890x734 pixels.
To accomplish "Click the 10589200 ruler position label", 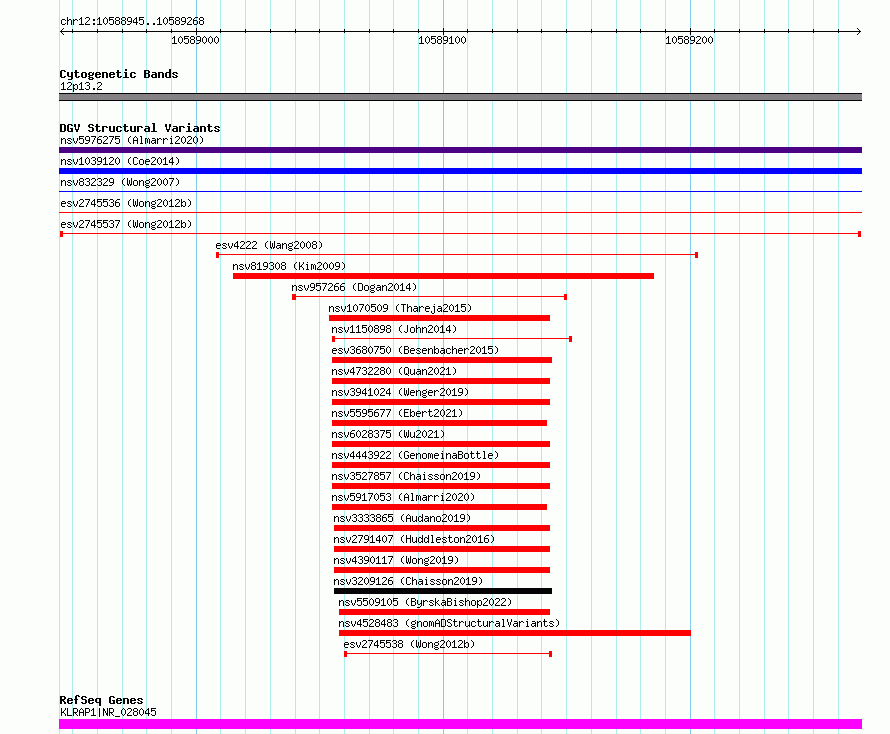I will click(689, 40).
